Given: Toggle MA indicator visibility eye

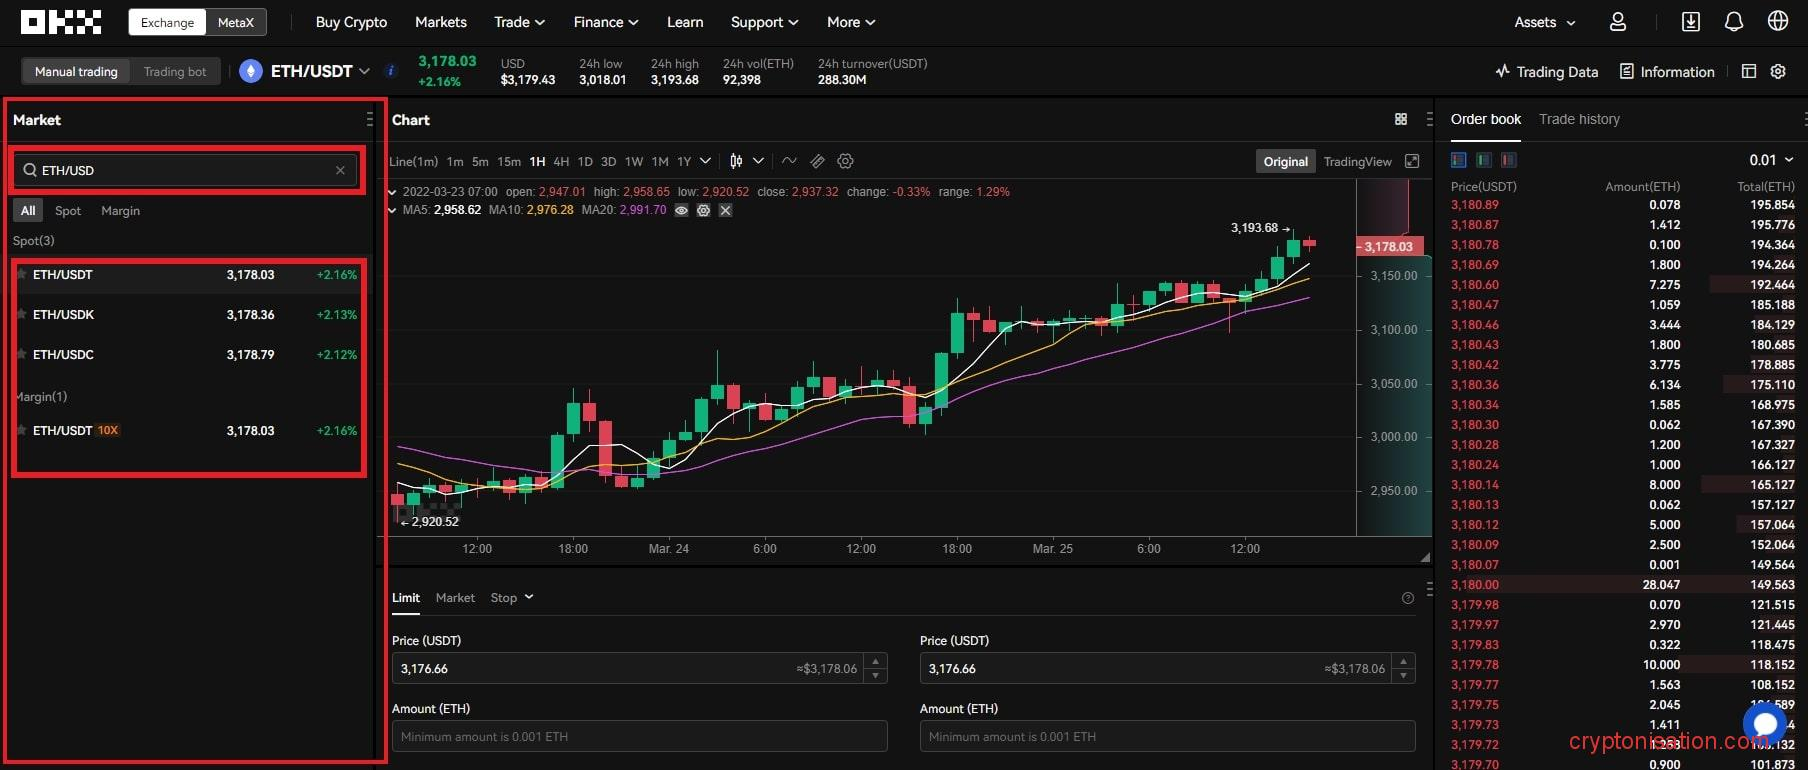Looking at the screenshot, I should (x=682, y=210).
